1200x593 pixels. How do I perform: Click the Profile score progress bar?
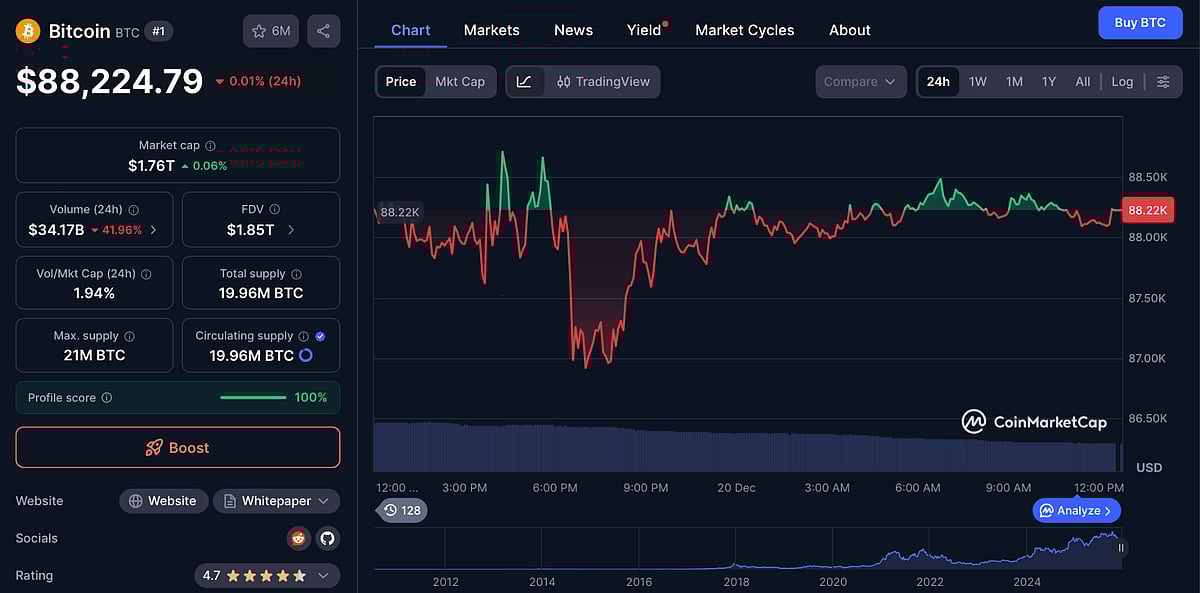click(x=253, y=397)
